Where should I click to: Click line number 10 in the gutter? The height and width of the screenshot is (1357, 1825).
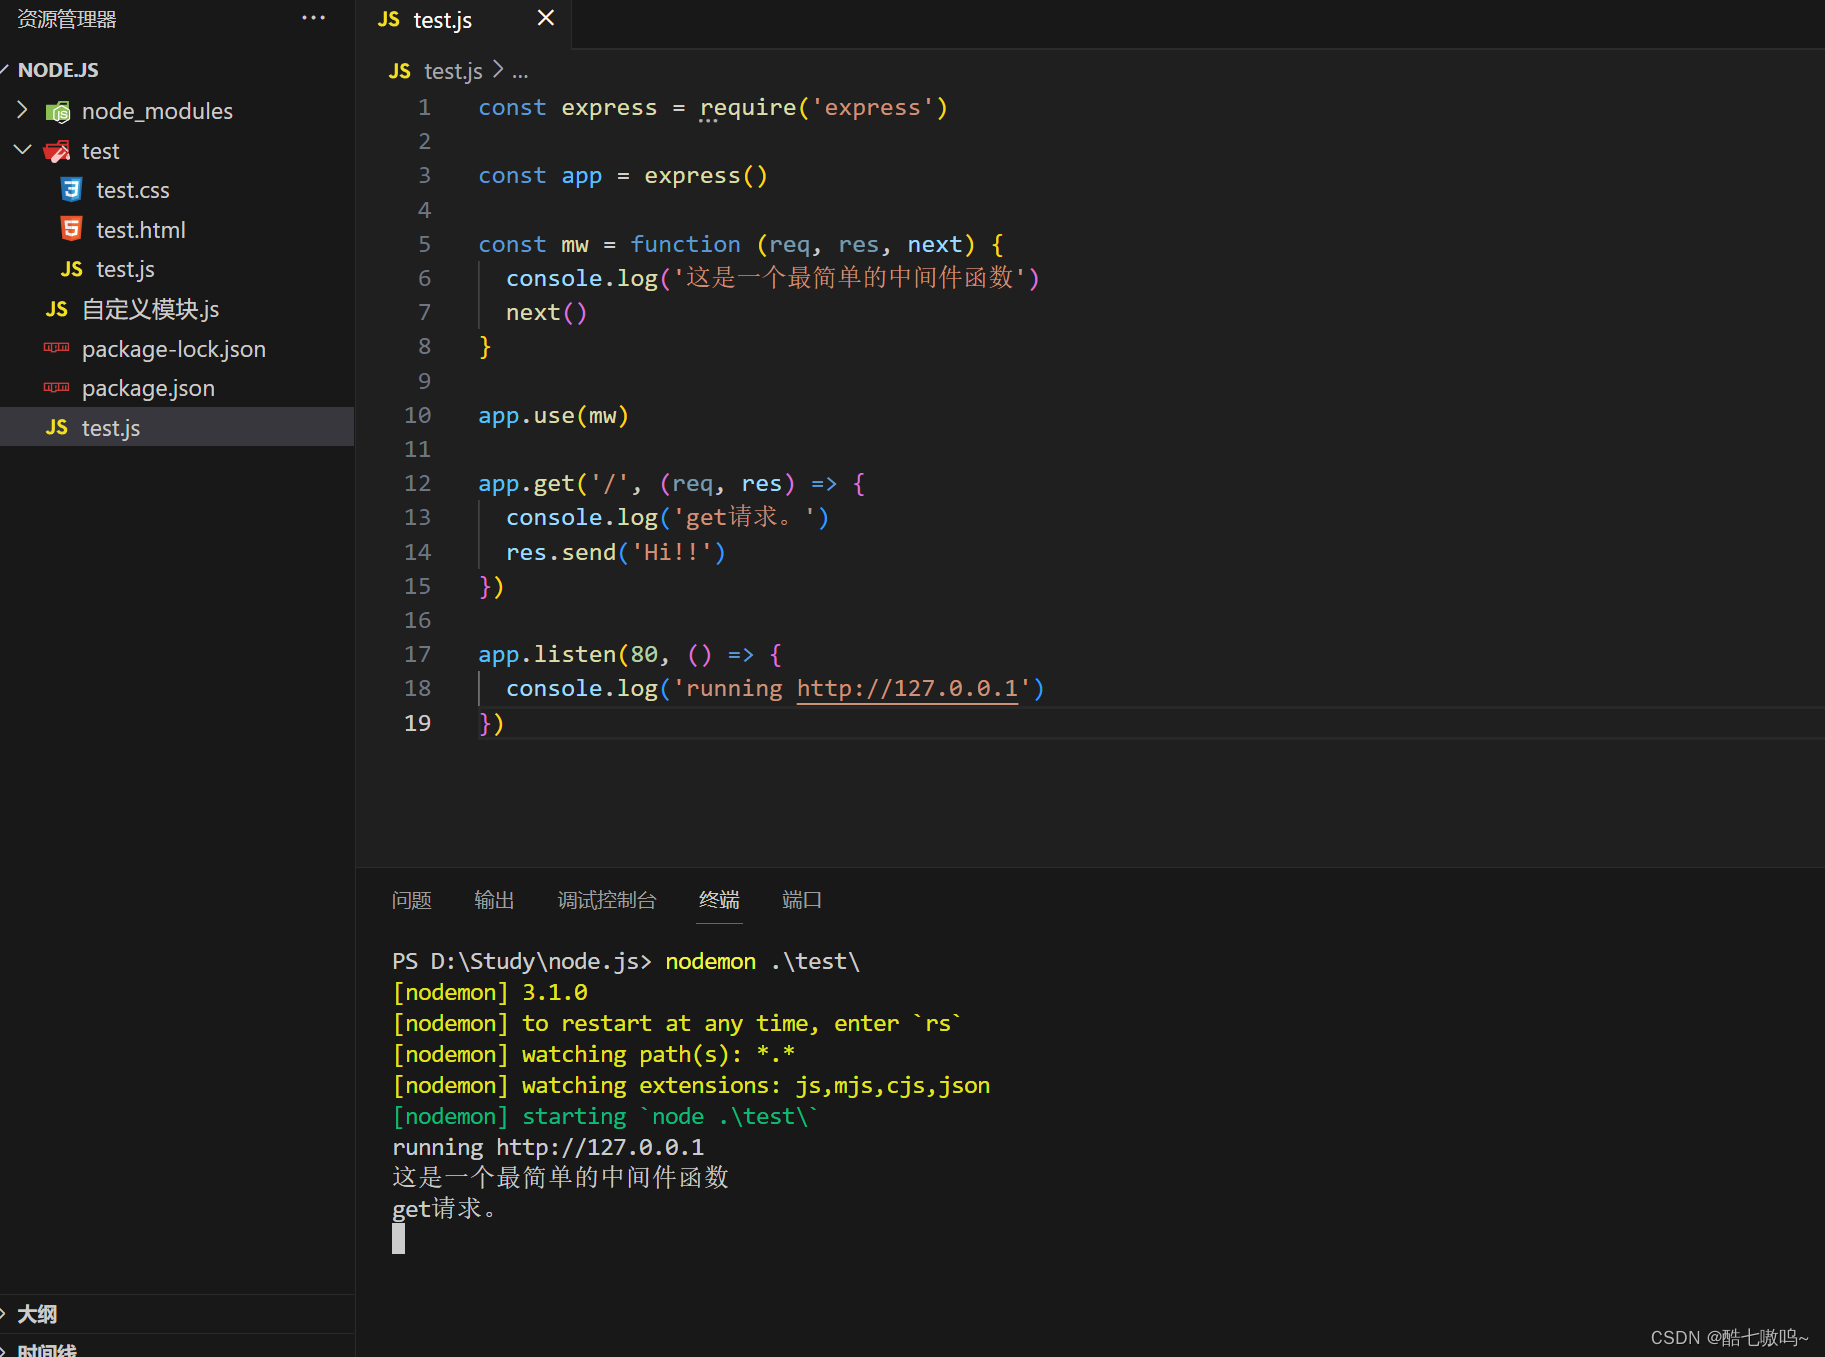[417, 416]
